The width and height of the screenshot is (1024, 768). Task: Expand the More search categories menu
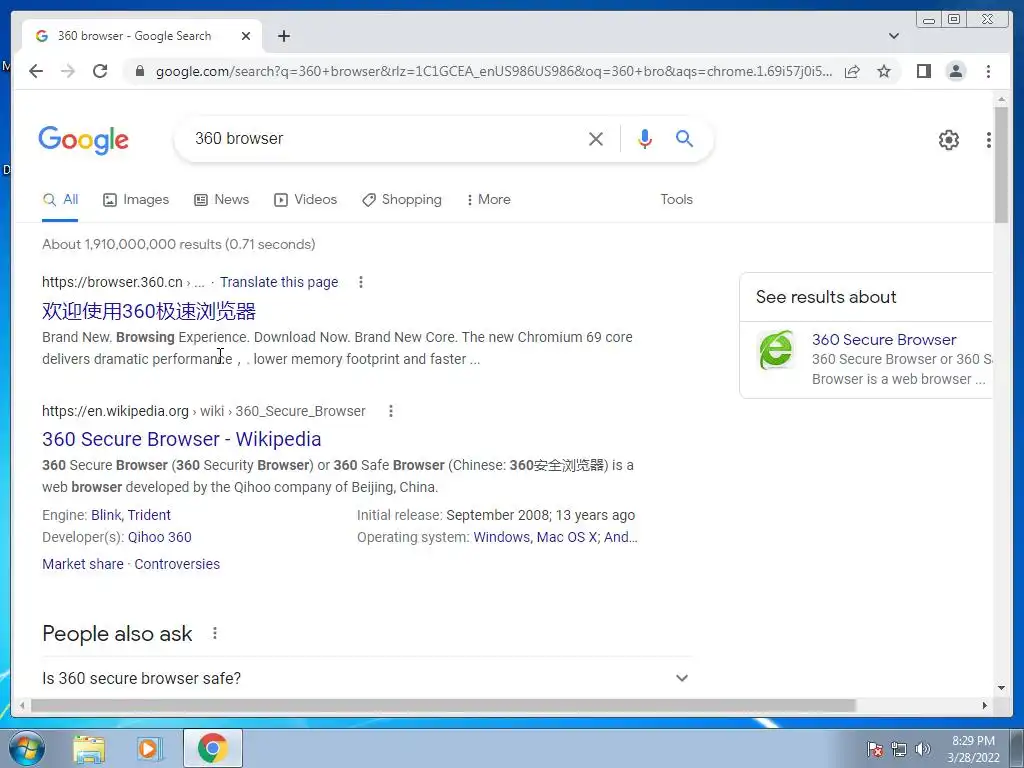(x=488, y=199)
